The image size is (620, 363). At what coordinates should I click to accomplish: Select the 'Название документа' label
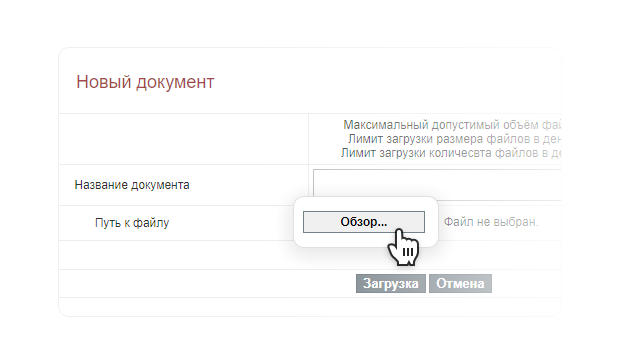click(x=132, y=185)
